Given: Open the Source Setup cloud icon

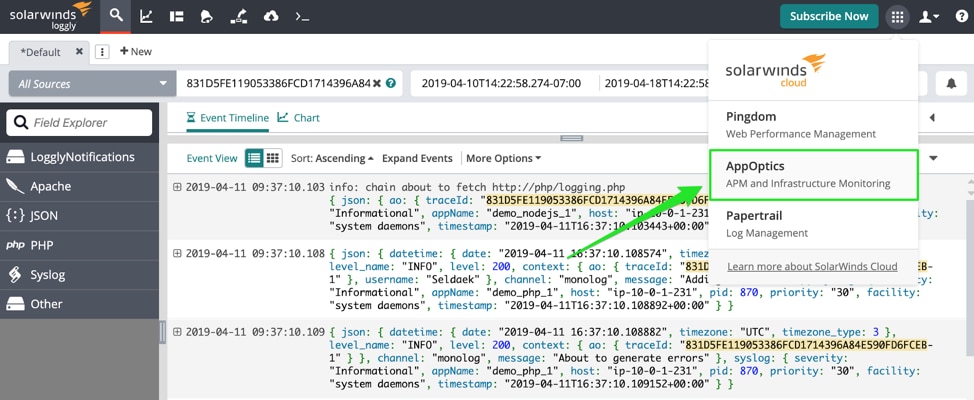Looking at the screenshot, I should [271, 16].
